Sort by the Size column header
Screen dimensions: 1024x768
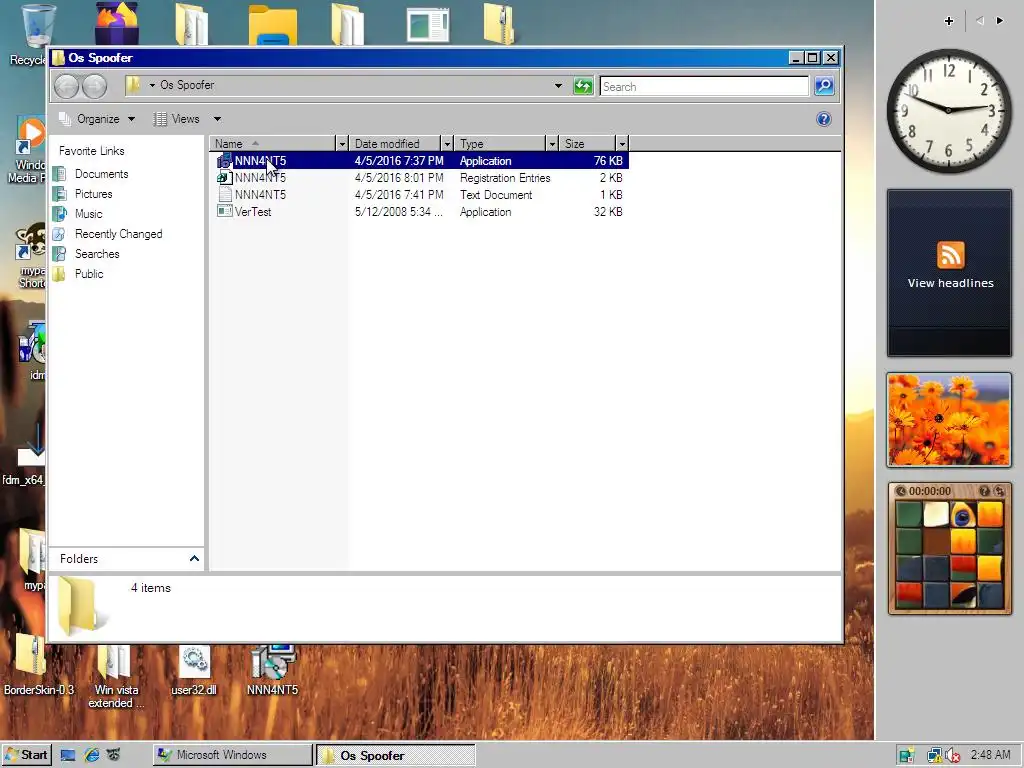tap(588, 144)
